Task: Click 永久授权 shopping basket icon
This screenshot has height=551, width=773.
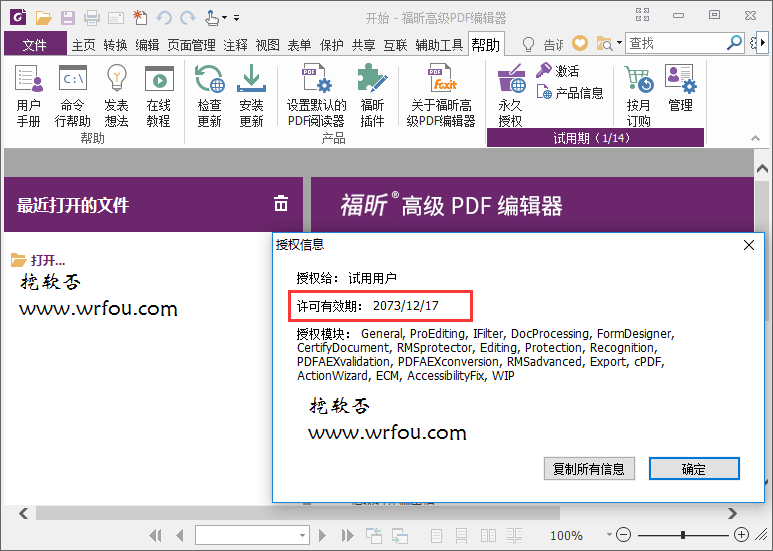Action: [x=510, y=96]
